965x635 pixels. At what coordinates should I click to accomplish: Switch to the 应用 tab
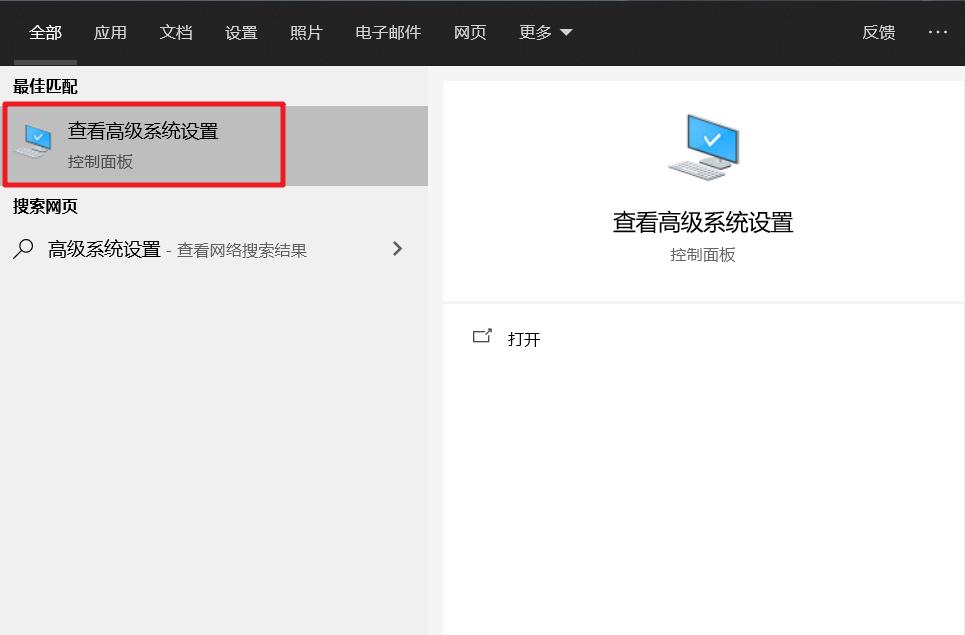[x=110, y=33]
